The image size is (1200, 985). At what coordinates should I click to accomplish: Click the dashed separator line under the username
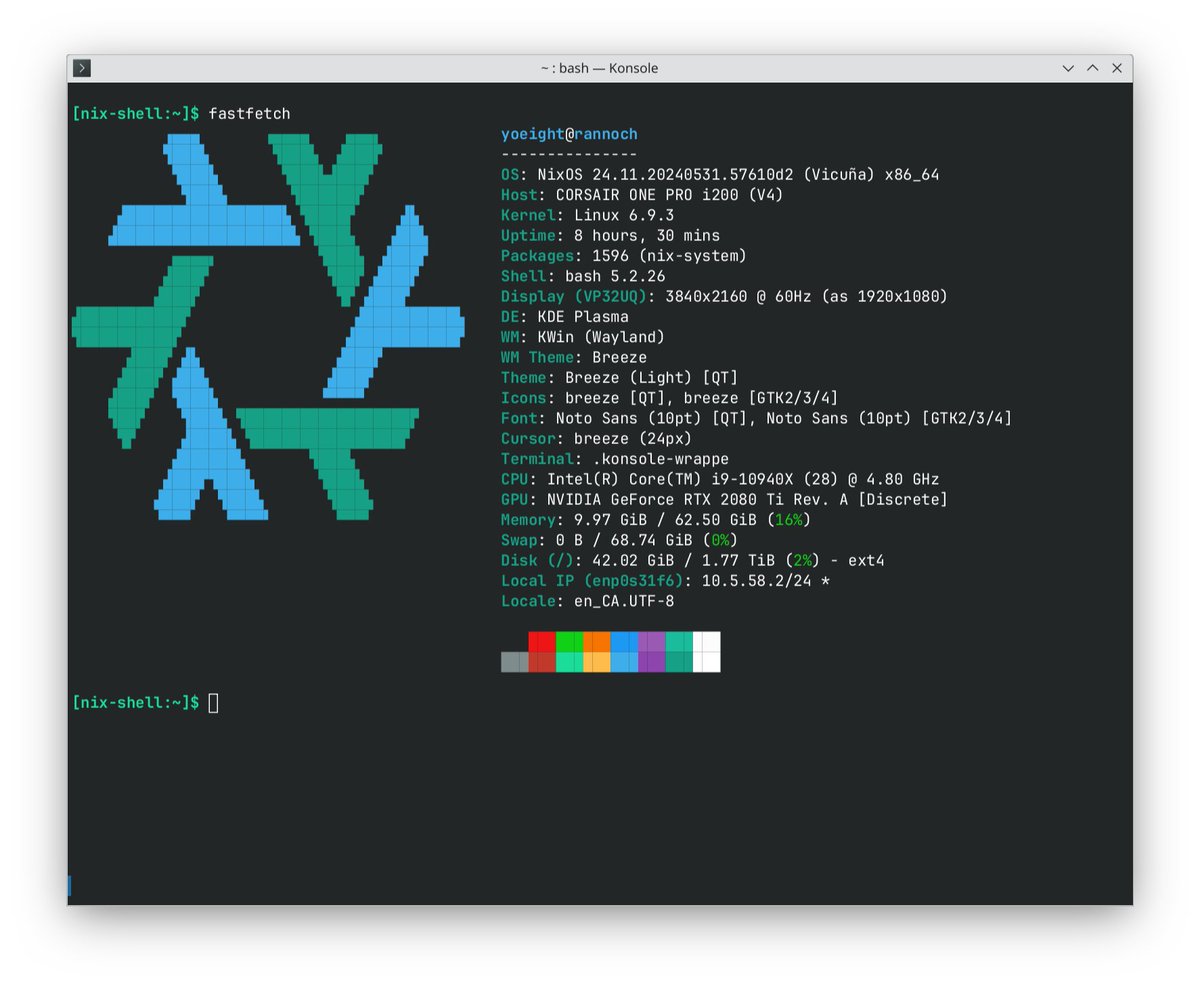click(569, 154)
